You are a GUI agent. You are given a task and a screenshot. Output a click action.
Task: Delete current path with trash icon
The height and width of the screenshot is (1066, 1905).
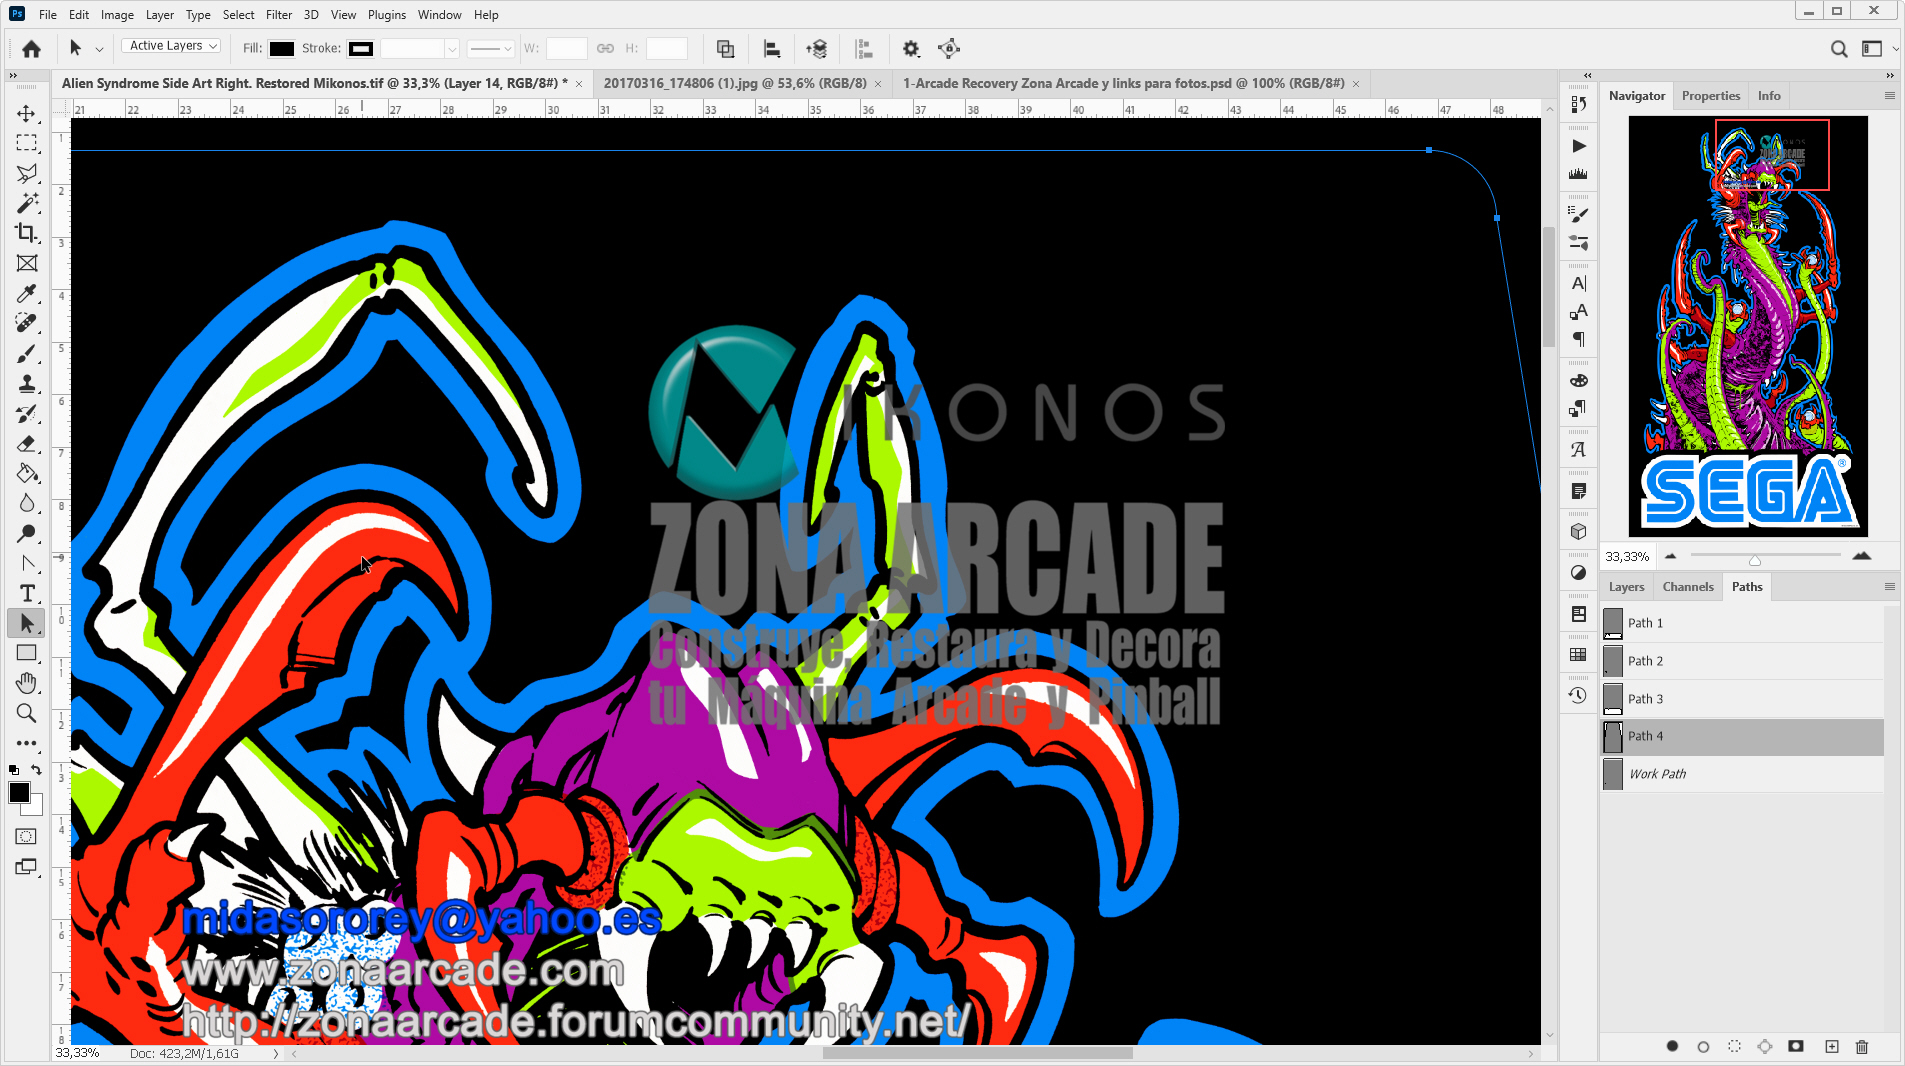(1861, 1046)
